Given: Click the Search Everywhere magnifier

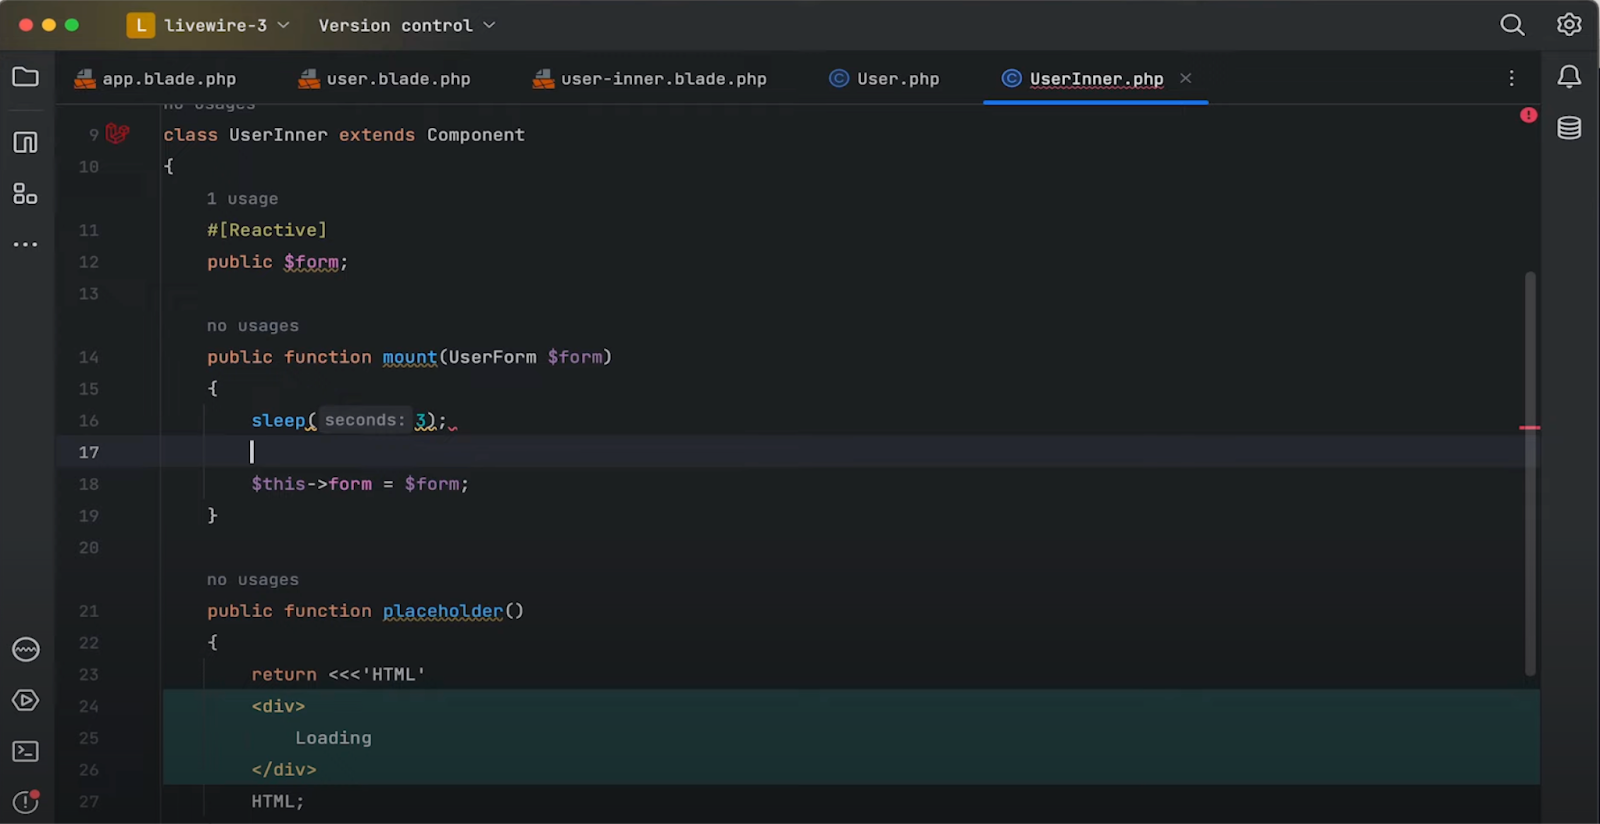Looking at the screenshot, I should (1512, 25).
